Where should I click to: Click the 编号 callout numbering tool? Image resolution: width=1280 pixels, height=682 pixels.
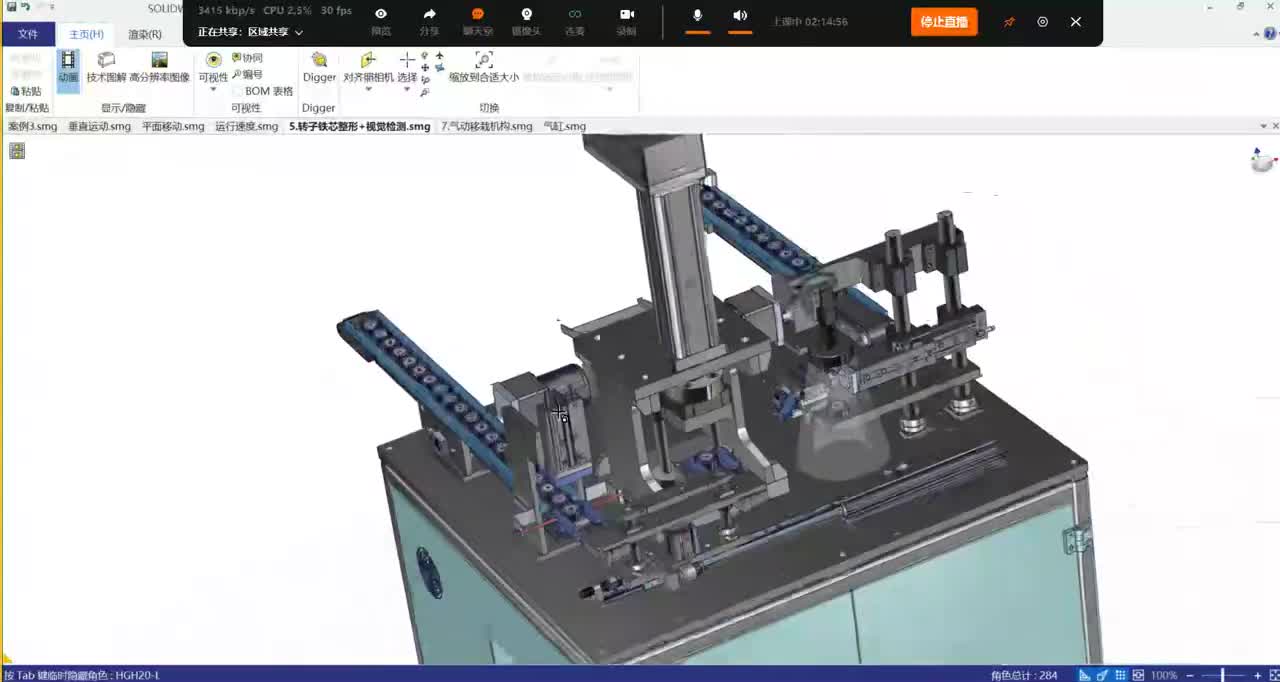click(247, 74)
